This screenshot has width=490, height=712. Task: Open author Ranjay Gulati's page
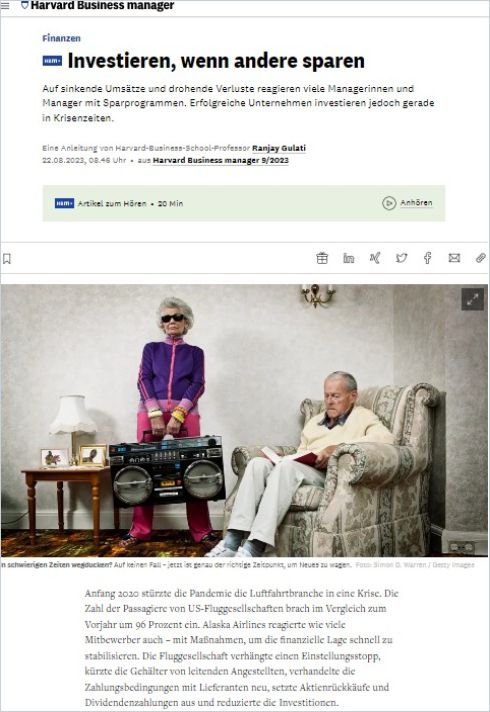click(x=279, y=148)
